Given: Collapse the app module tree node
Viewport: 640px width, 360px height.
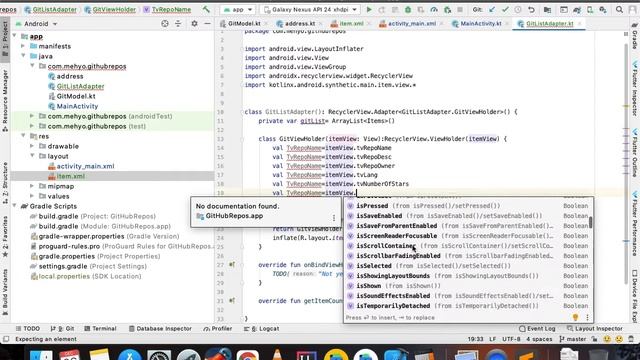Looking at the screenshot, I should [15, 36].
